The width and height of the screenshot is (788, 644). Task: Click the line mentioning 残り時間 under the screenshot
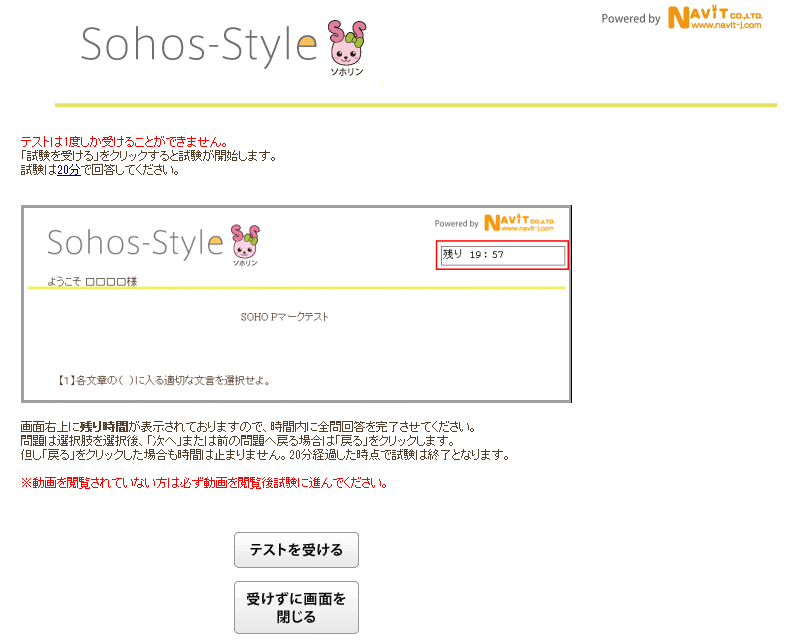coord(248,427)
